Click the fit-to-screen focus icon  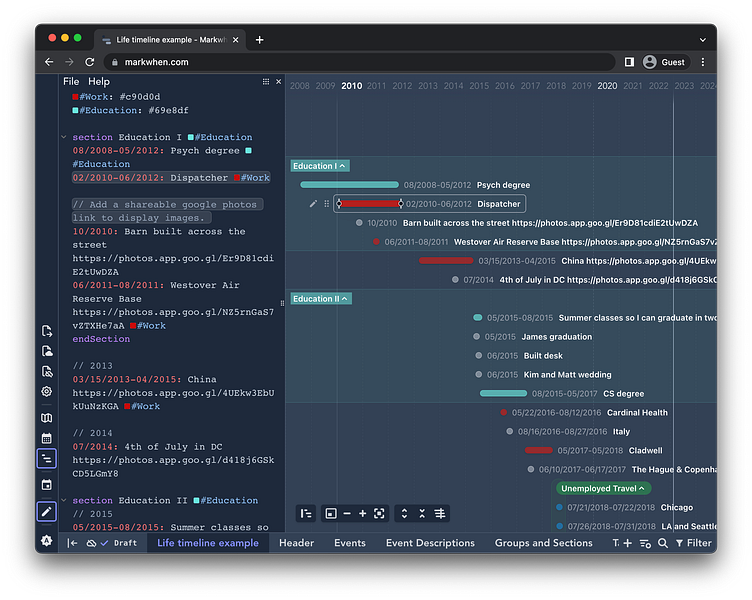pos(379,514)
